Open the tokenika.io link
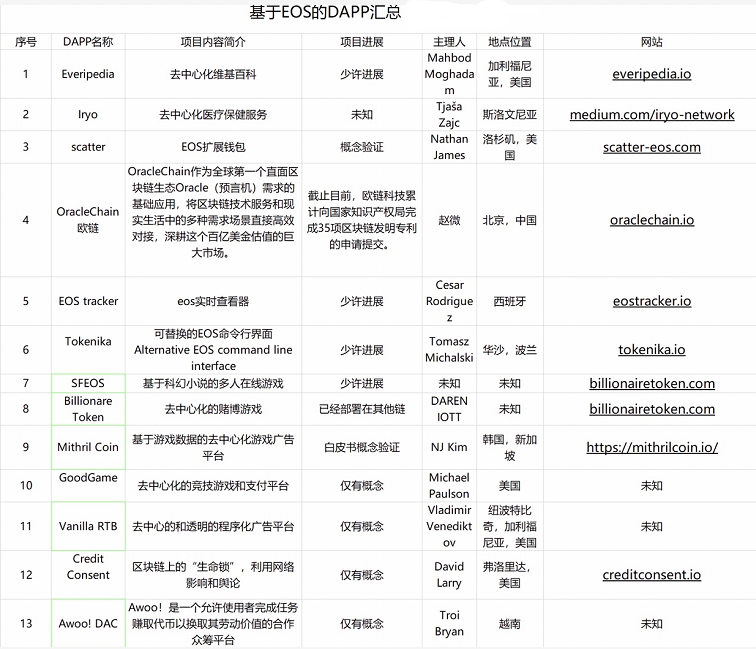Screen dimensions: 756x649 point(651,349)
